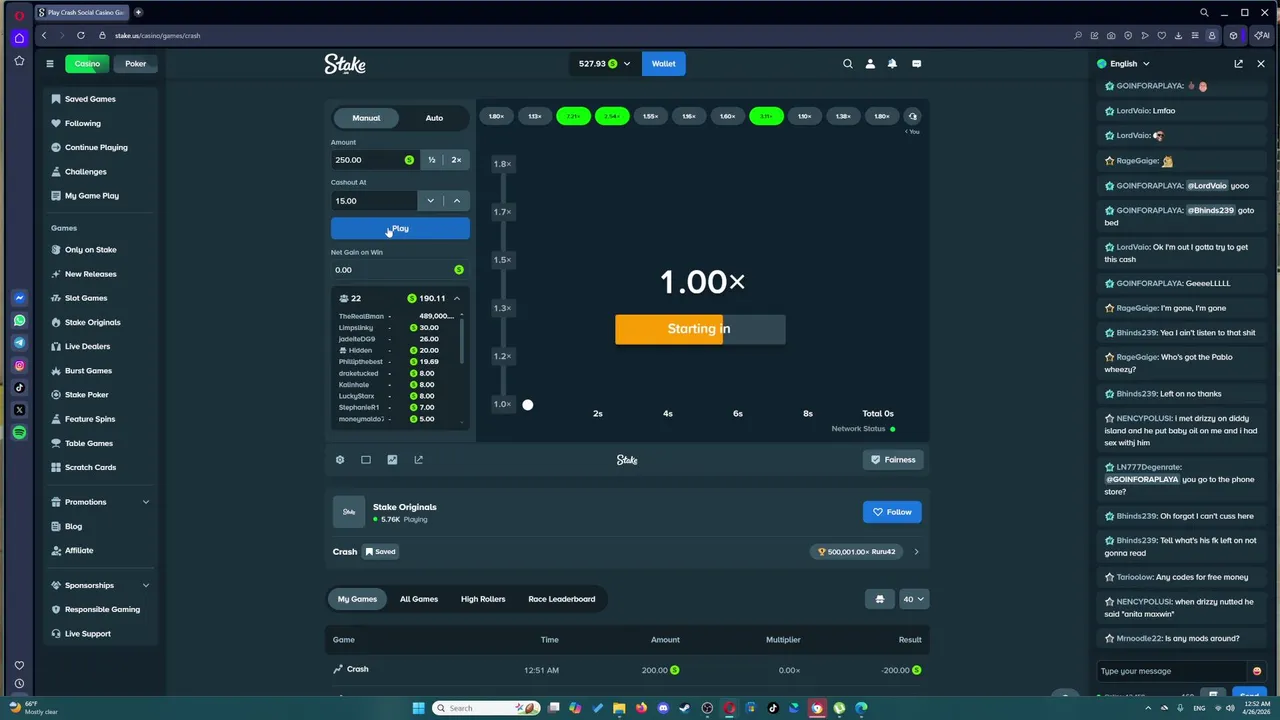Click the Play button

400,229
